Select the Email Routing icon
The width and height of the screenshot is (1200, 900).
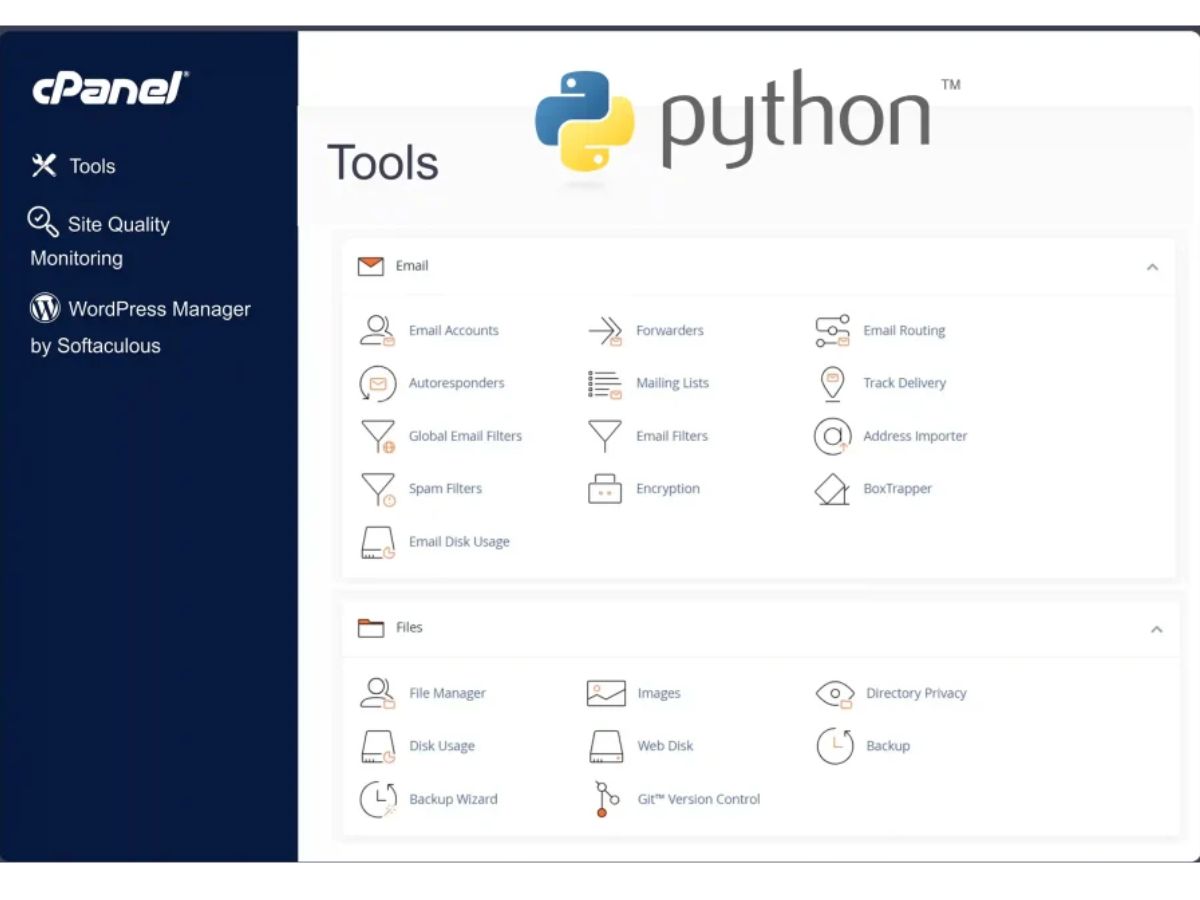point(832,331)
